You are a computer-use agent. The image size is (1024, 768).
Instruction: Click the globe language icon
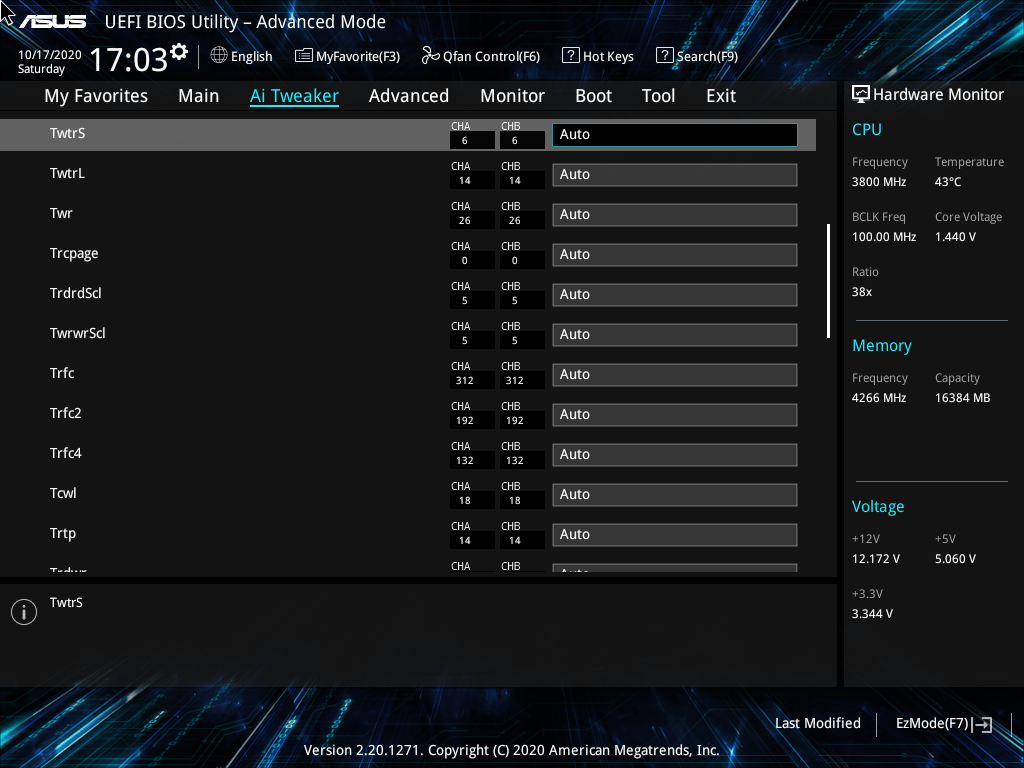(219, 56)
